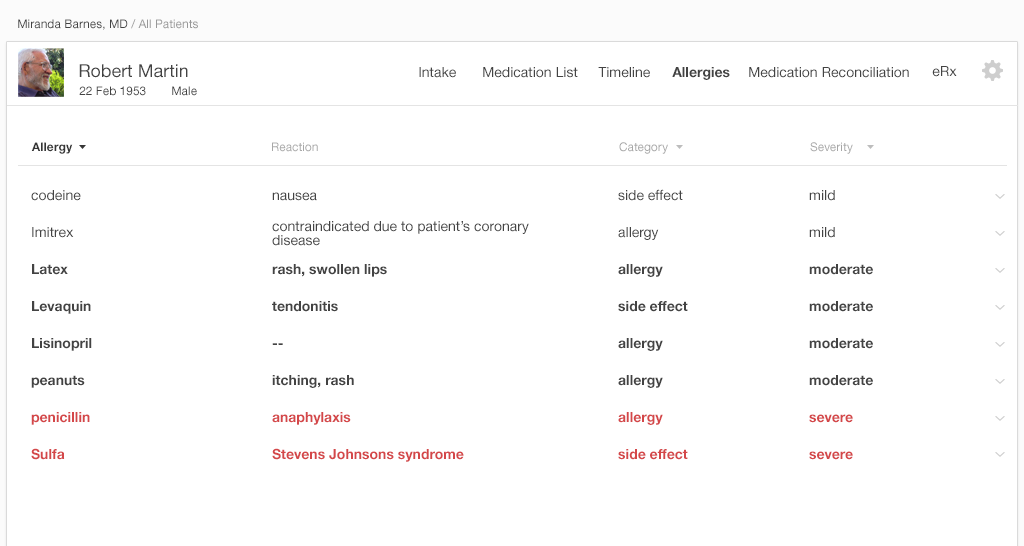This screenshot has width=1024, height=546.
Task: Expand the peanuts row chevron
Action: [1000, 381]
